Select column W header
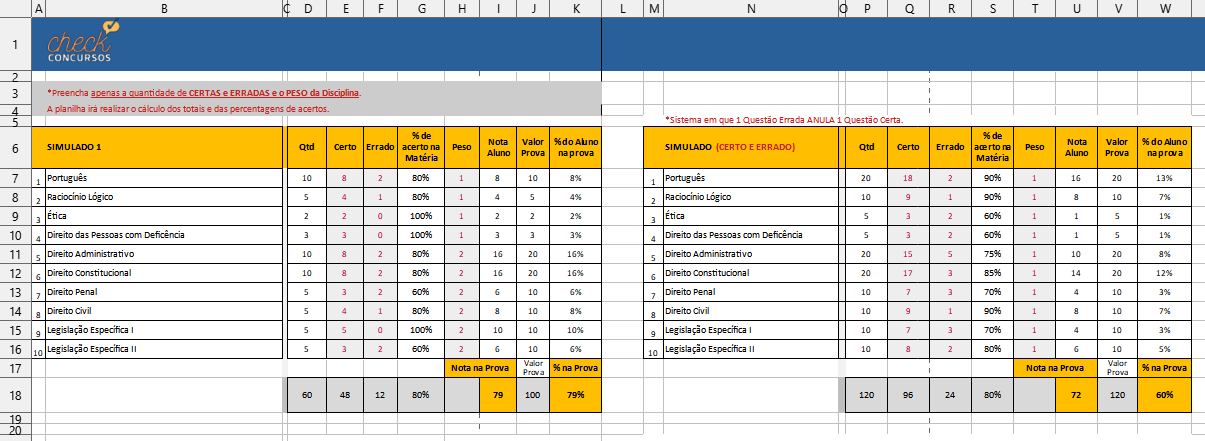 click(x=1166, y=8)
